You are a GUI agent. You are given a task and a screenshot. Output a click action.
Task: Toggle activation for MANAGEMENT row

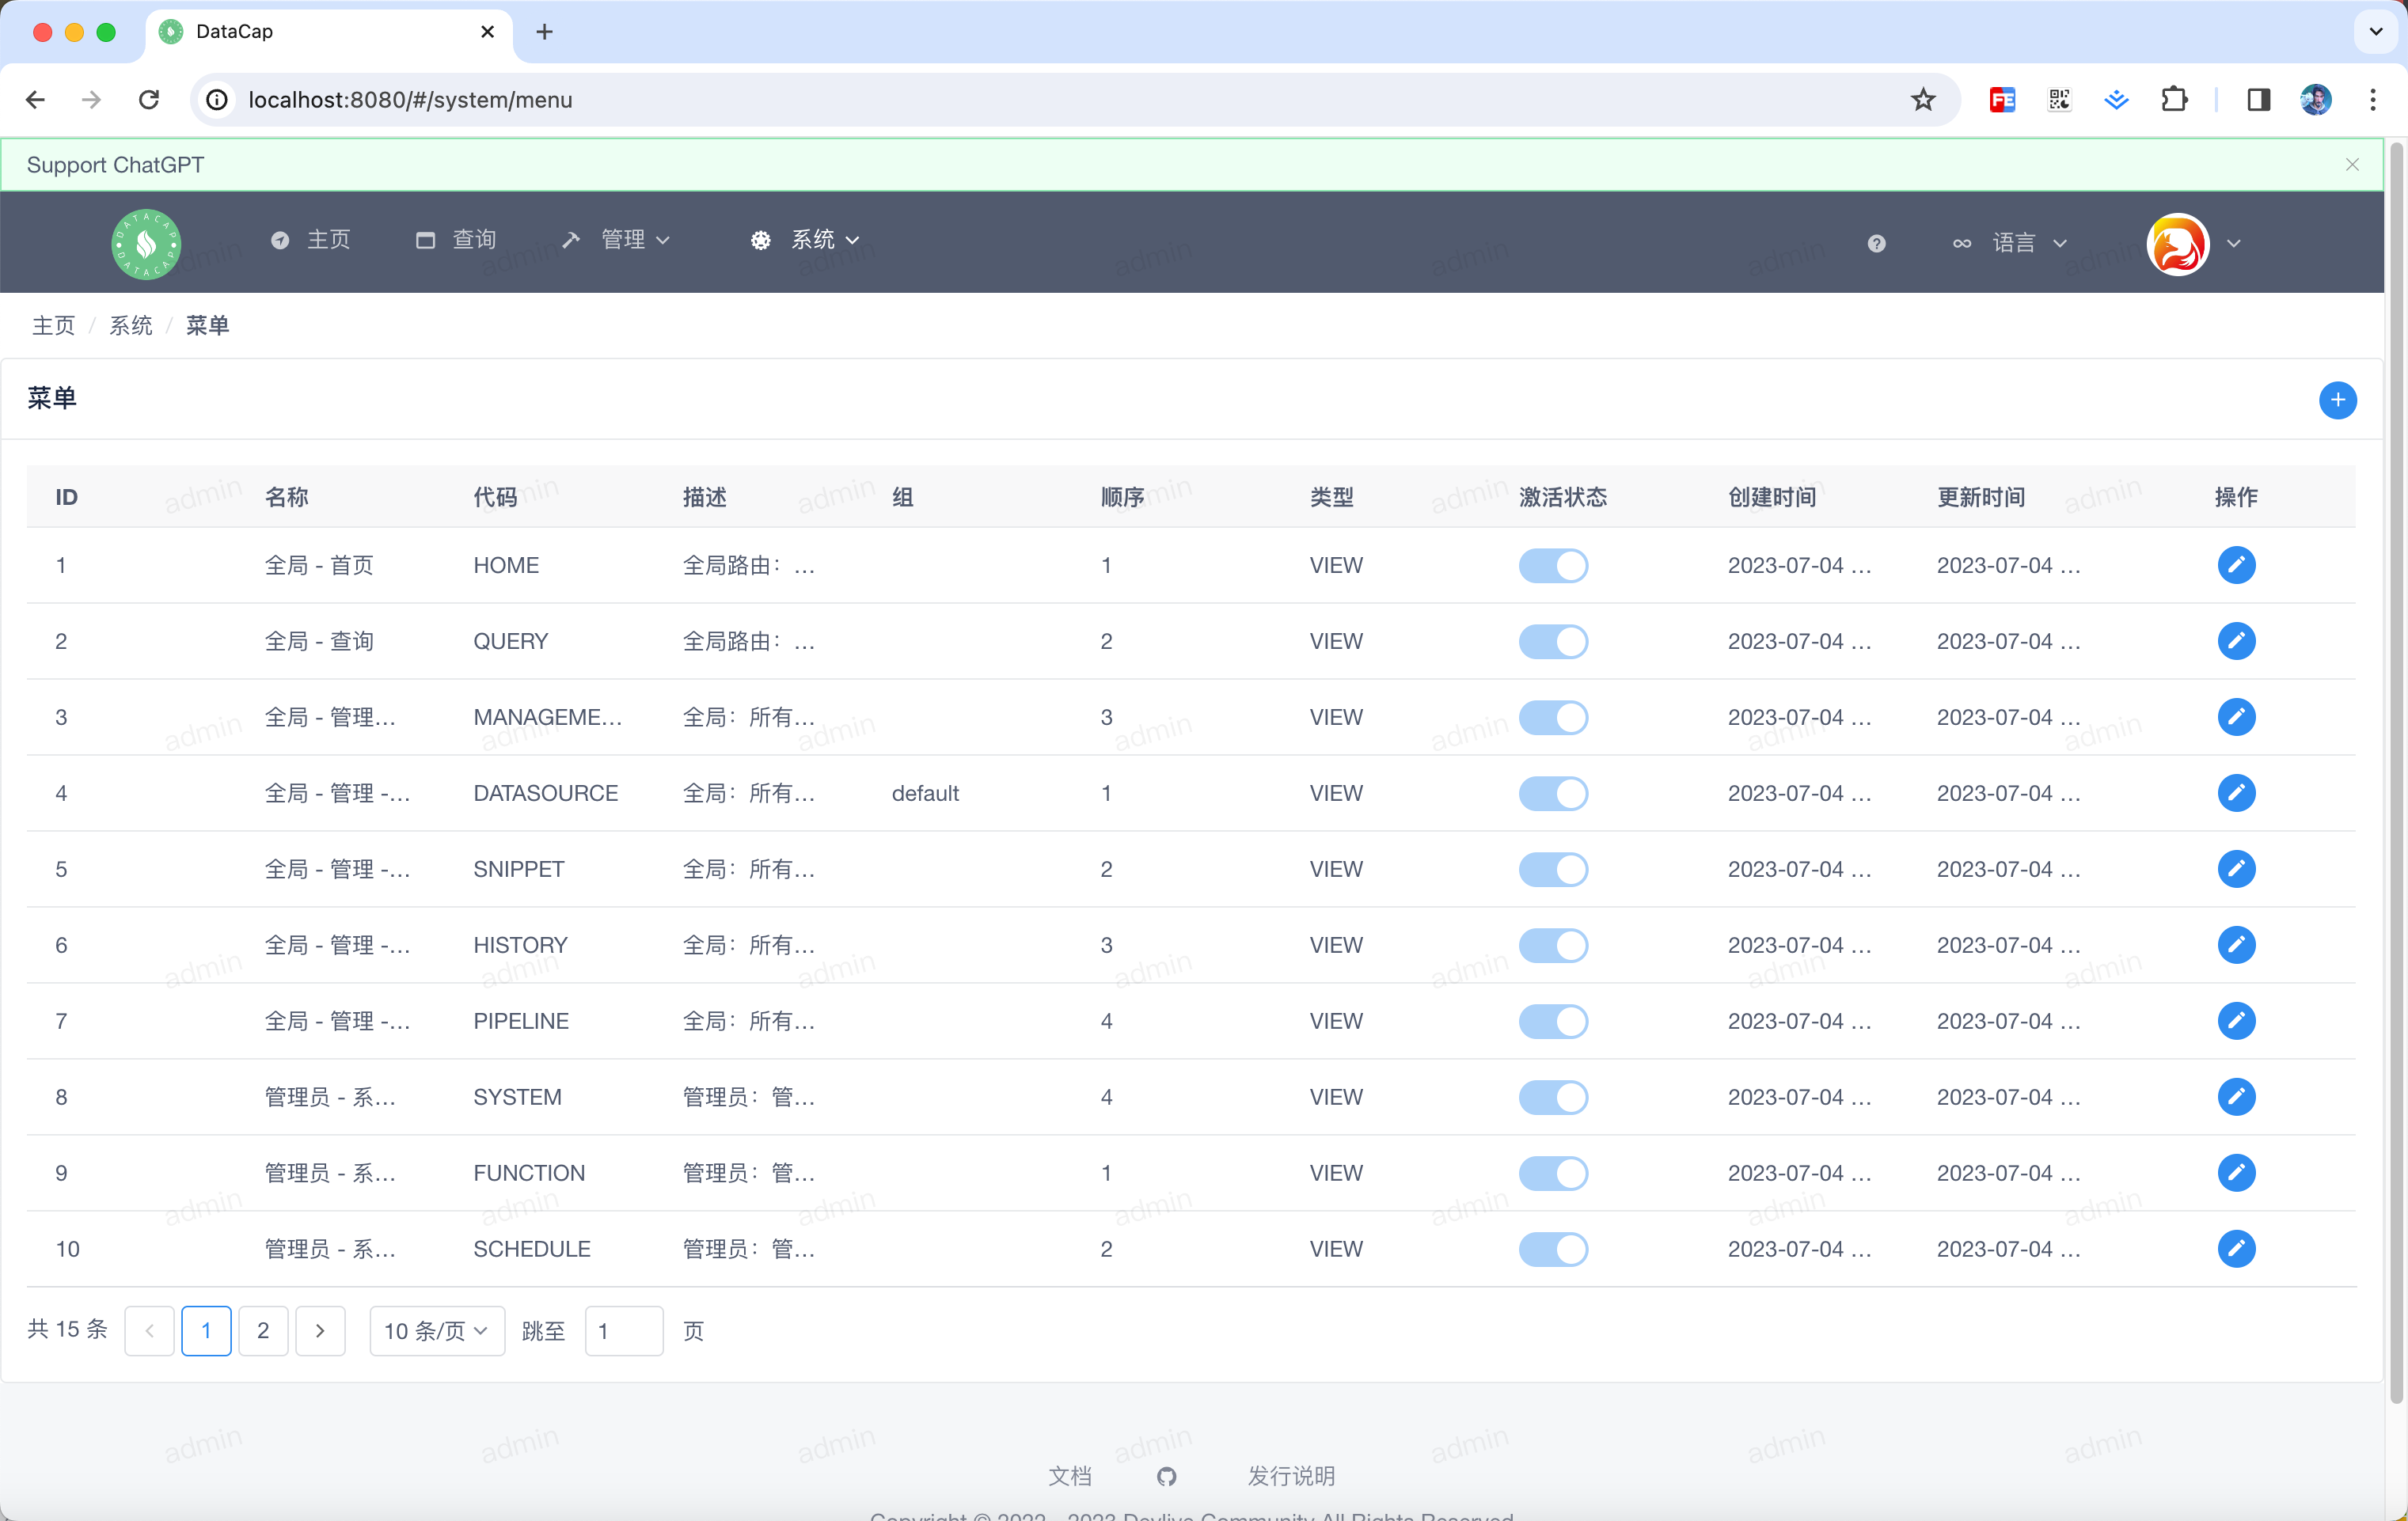click(x=1553, y=717)
